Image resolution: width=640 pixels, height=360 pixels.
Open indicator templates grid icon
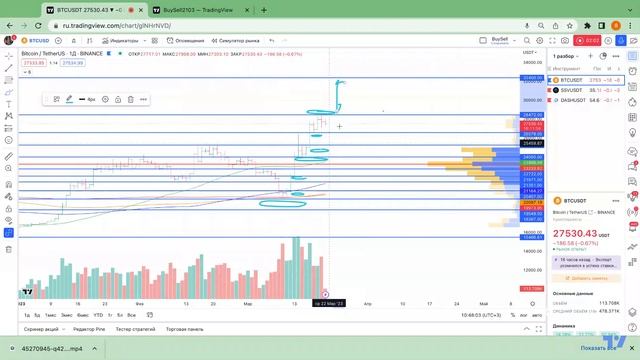point(155,40)
